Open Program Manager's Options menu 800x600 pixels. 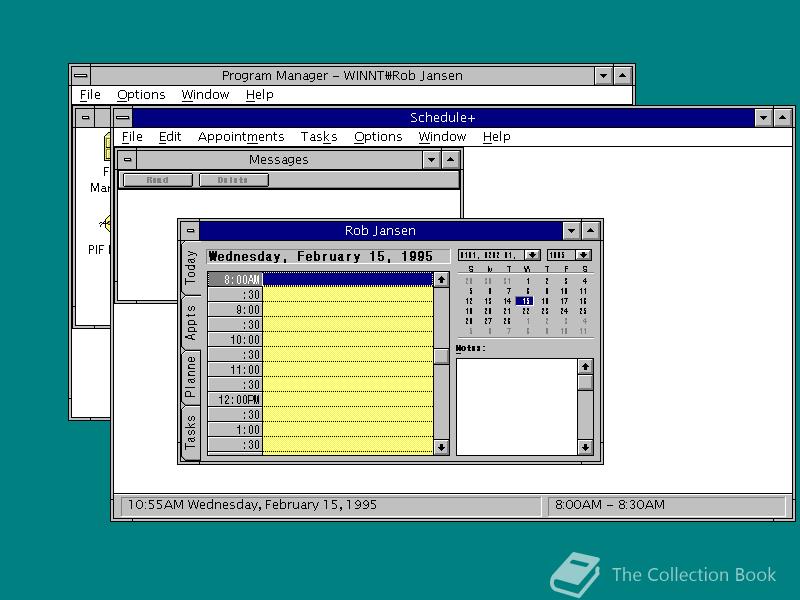141,95
